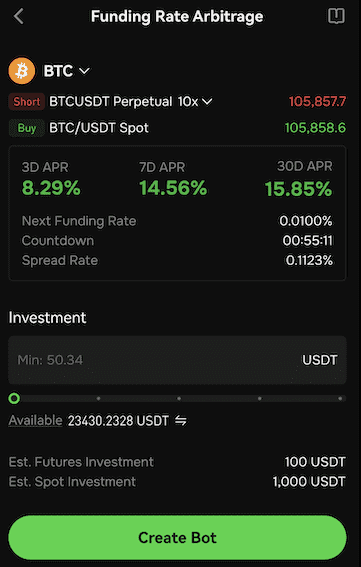Tap the orange Bitcoin coin icon
This screenshot has width=361, height=567.
pos(22,71)
